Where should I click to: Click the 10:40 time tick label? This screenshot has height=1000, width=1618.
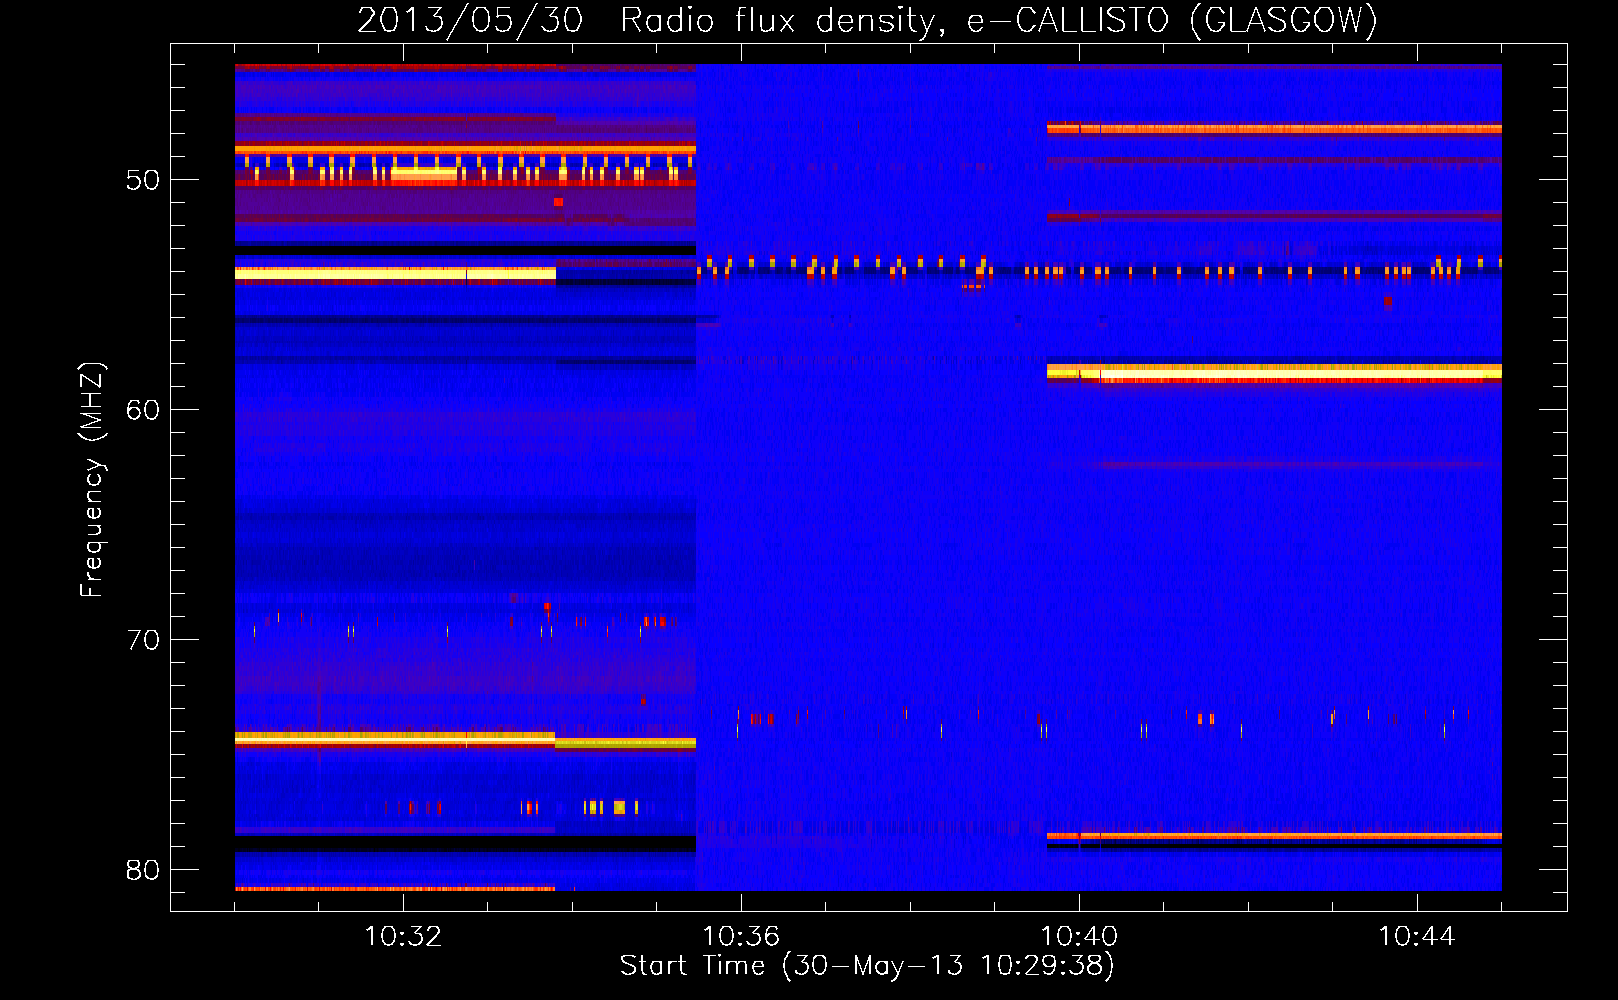[1079, 937]
